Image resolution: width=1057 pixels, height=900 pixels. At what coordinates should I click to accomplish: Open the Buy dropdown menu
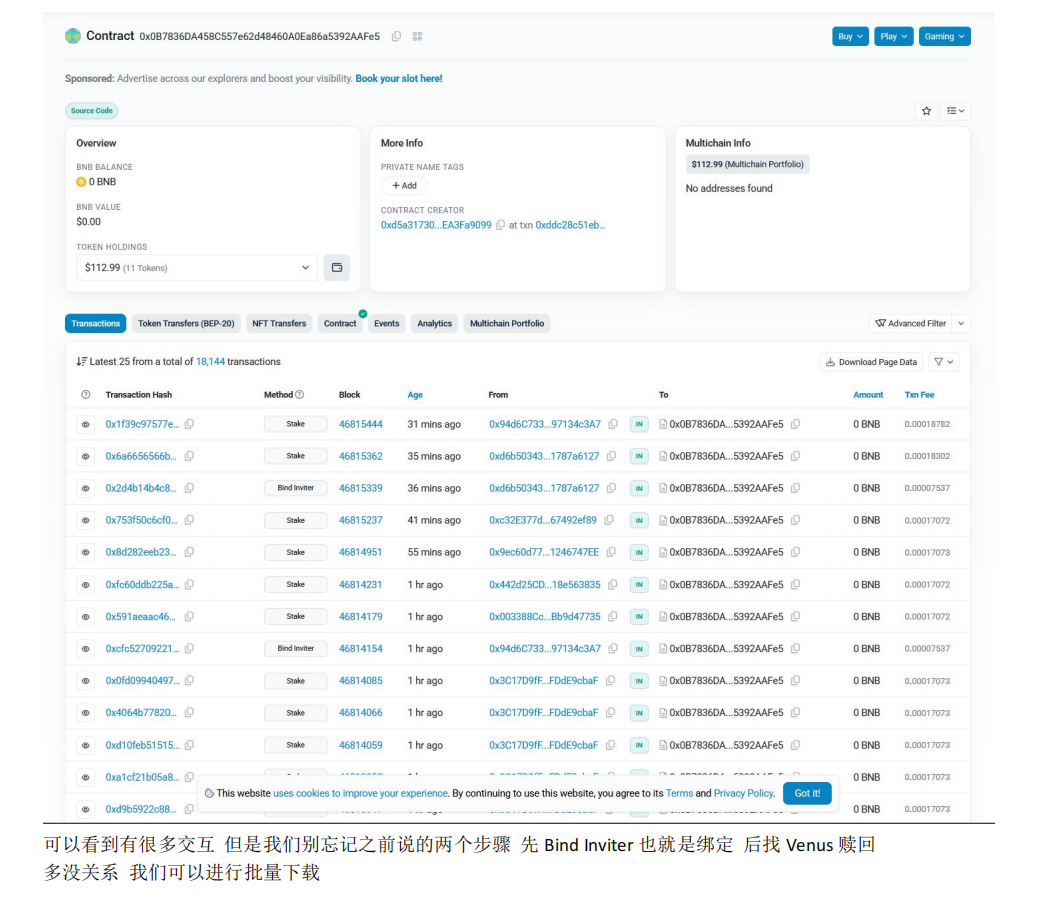(x=850, y=36)
